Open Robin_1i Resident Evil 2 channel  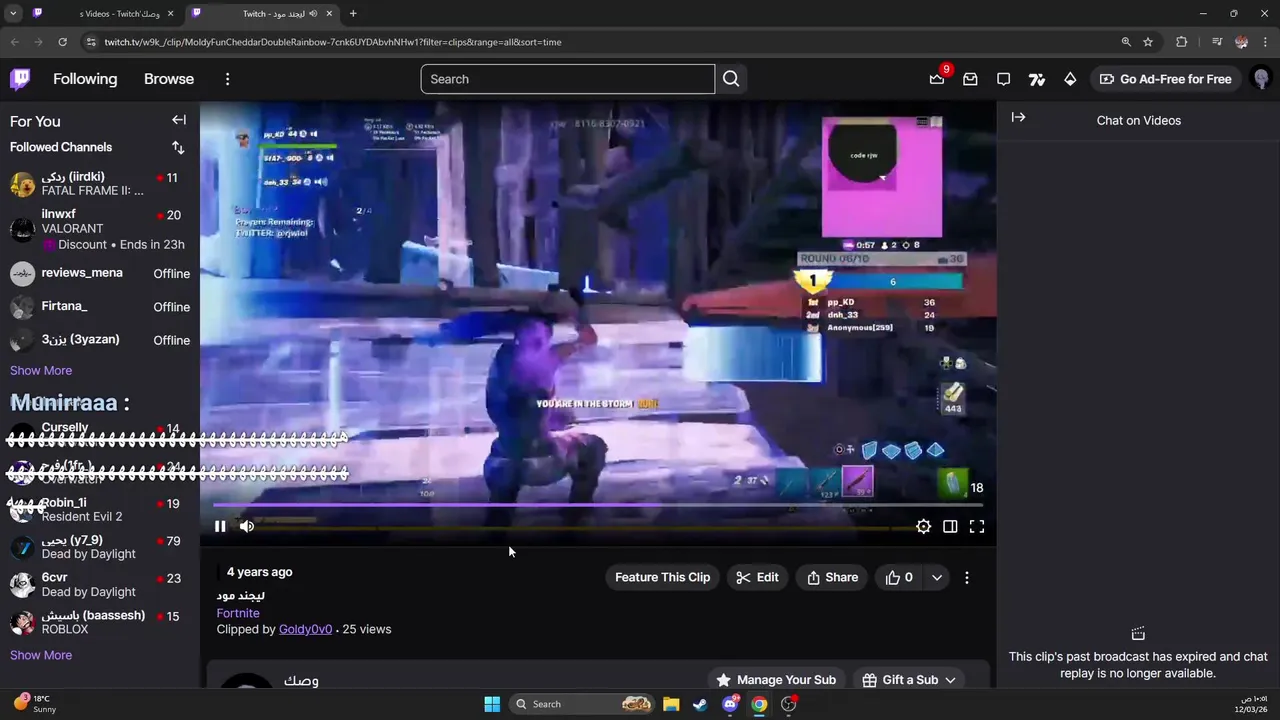tap(100, 510)
